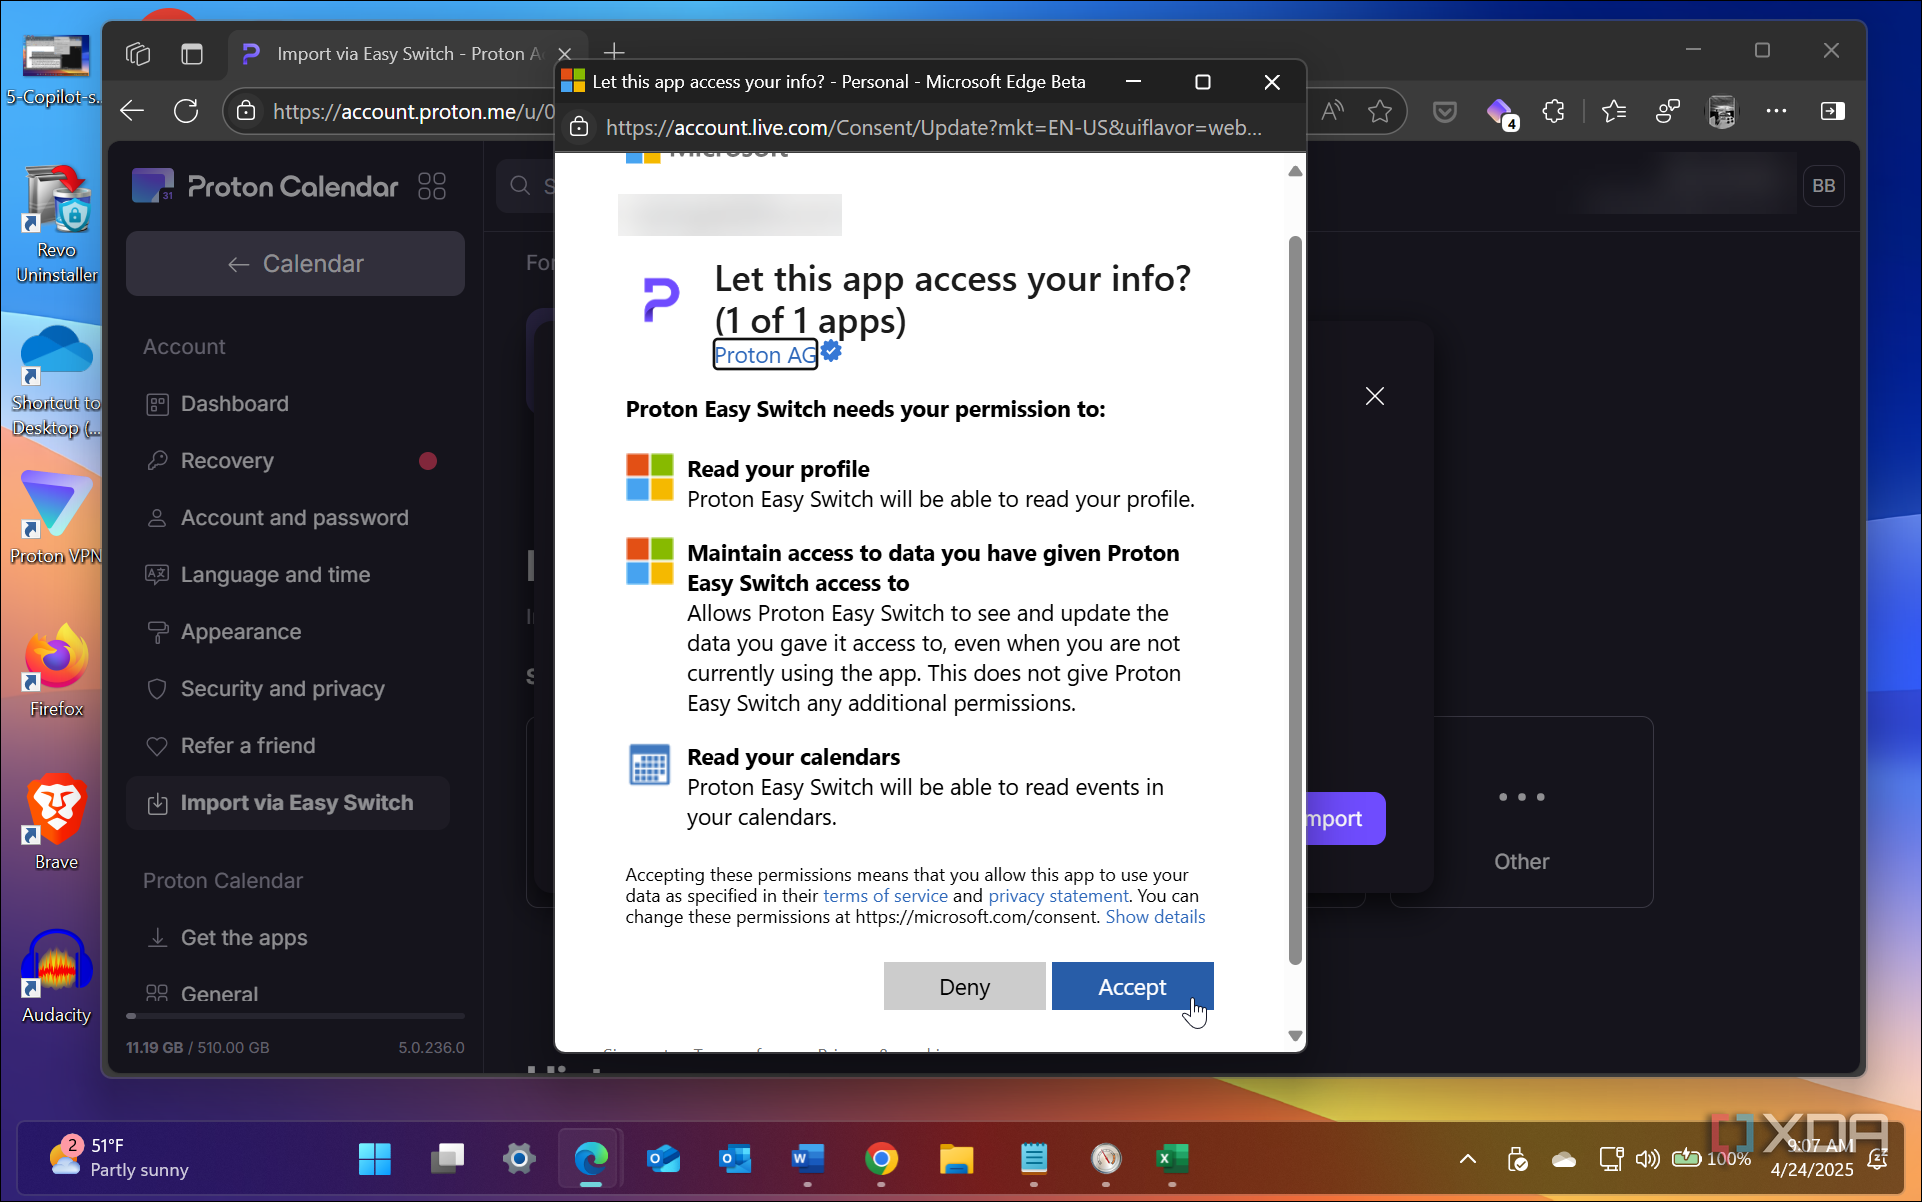This screenshot has height=1202, width=1922.
Task: Open the terms of service link
Action: pos(885,896)
